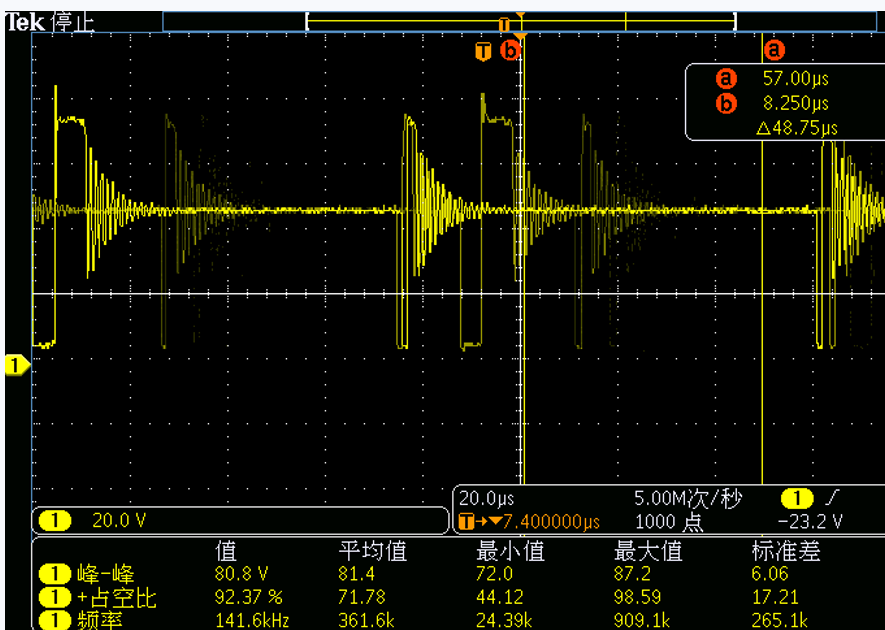Click cursor a icon in readout box
Image resolution: width=885 pixels, height=630 pixels.
pos(726,78)
